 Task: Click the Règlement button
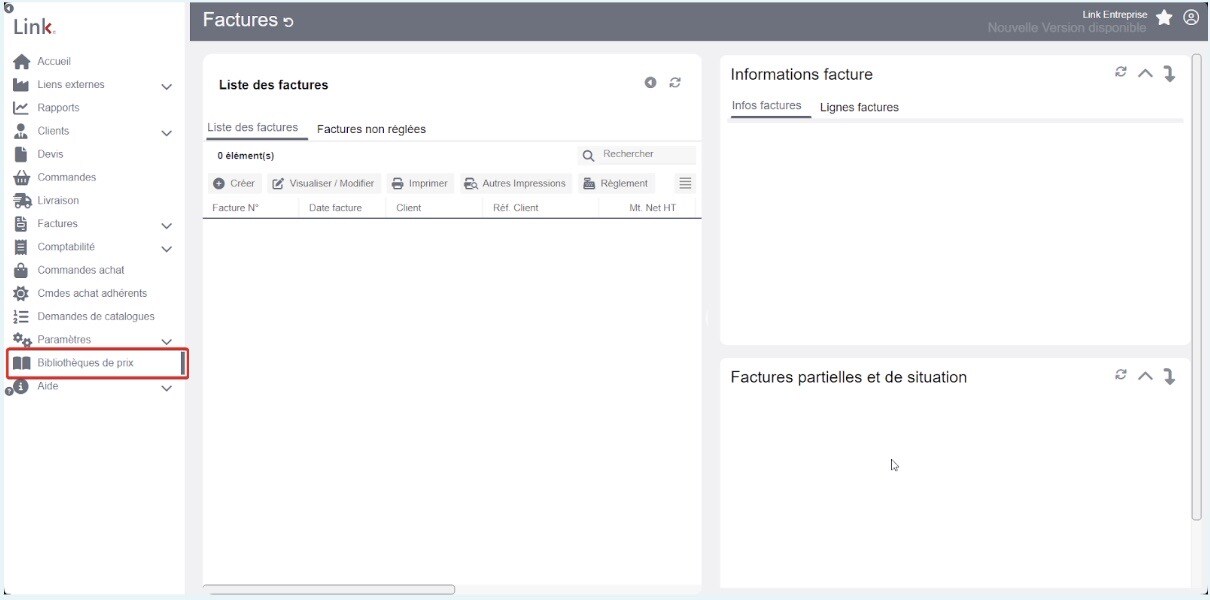click(616, 183)
